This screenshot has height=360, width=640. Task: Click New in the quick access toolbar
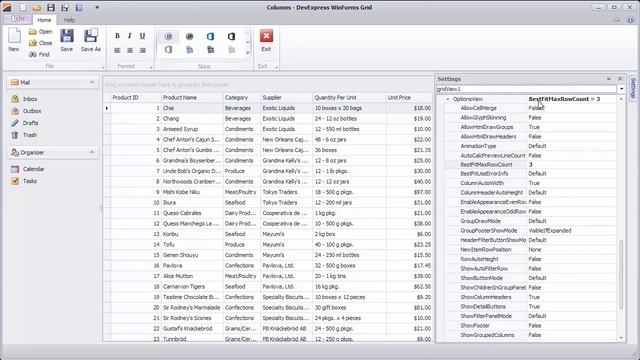pos(23,7)
